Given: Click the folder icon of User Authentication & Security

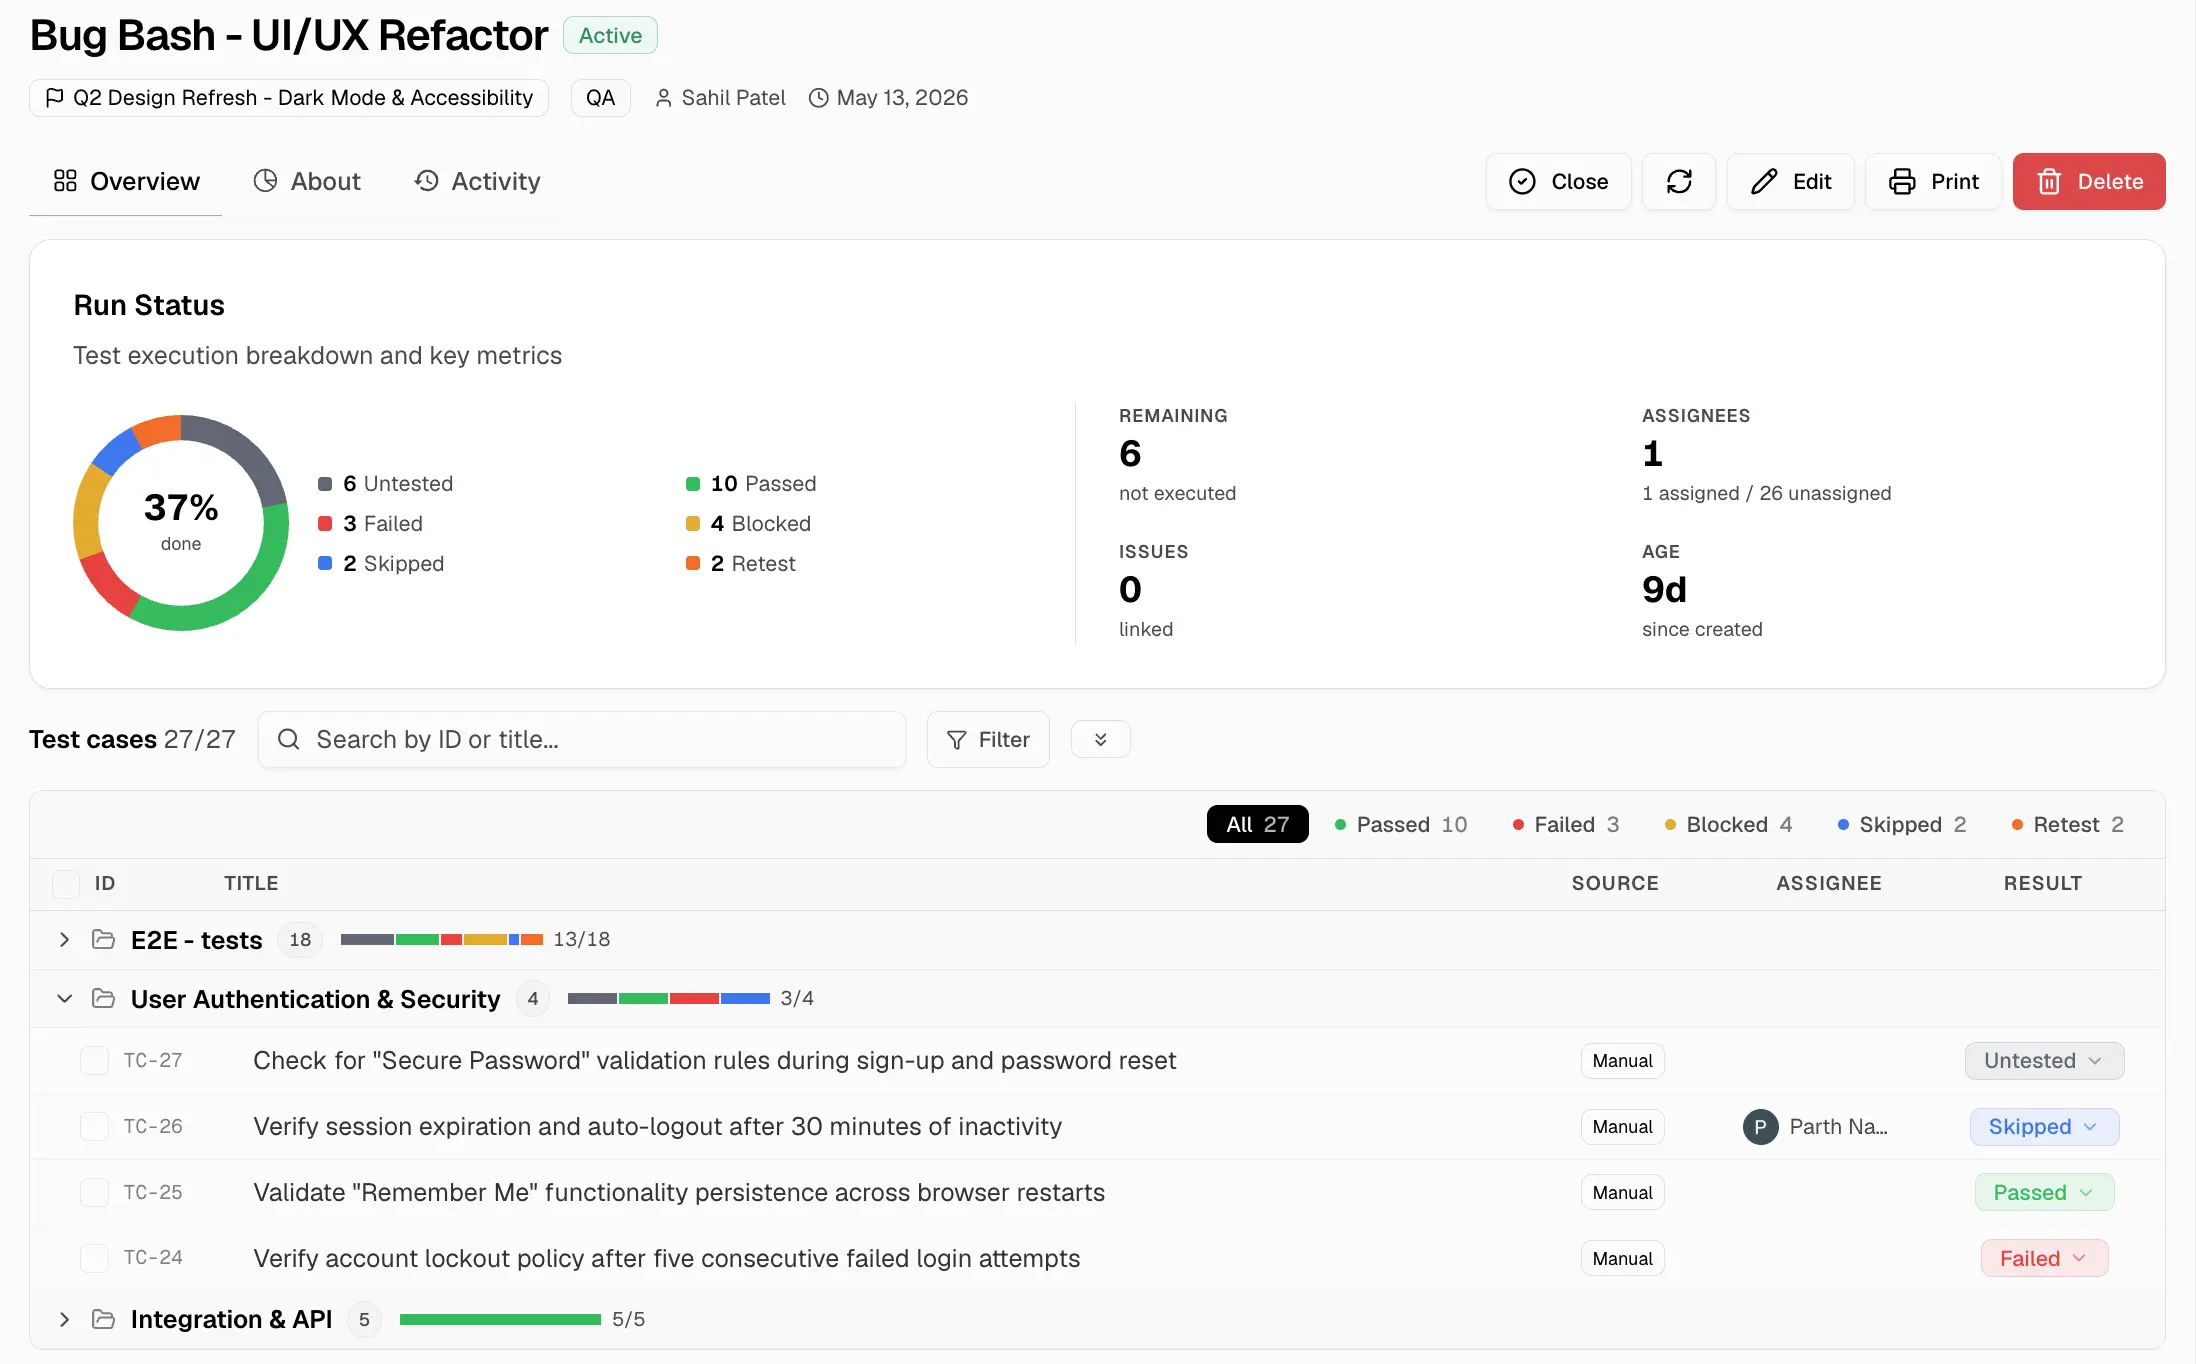Looking at the screenshot, I should (x=103, y=998).
